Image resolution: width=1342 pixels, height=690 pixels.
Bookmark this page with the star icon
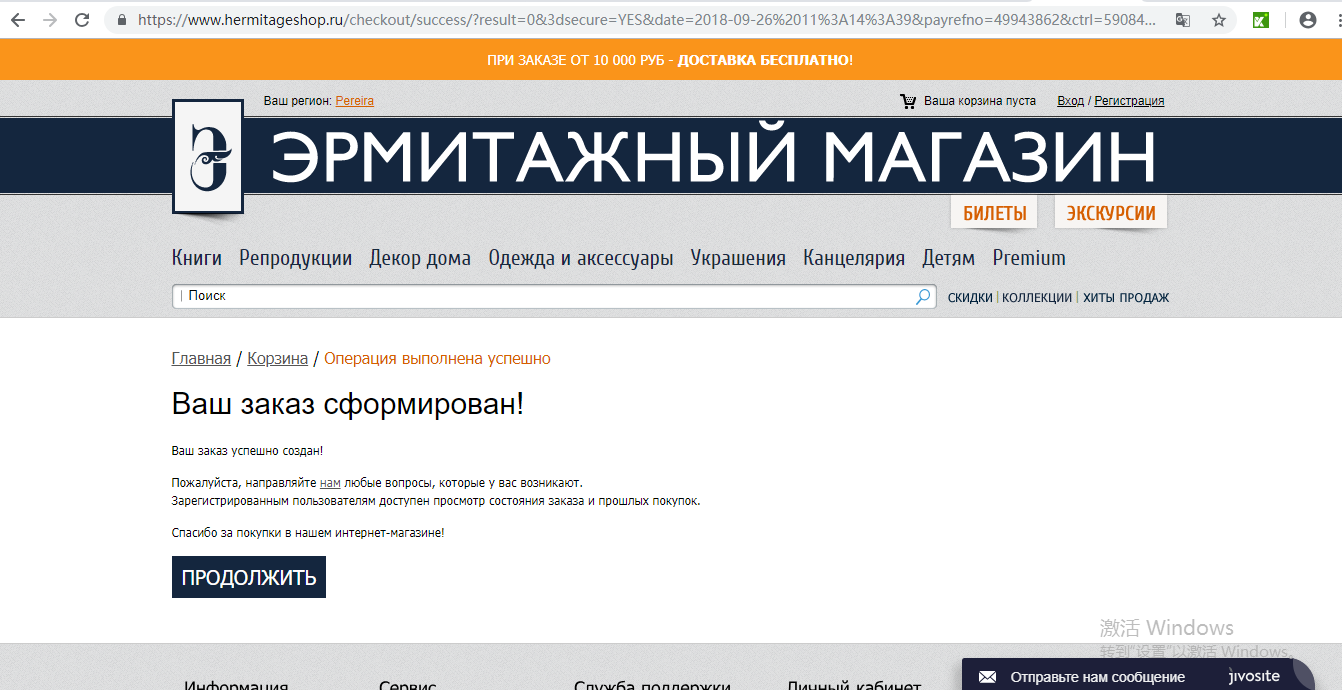tap(1218, 20)
